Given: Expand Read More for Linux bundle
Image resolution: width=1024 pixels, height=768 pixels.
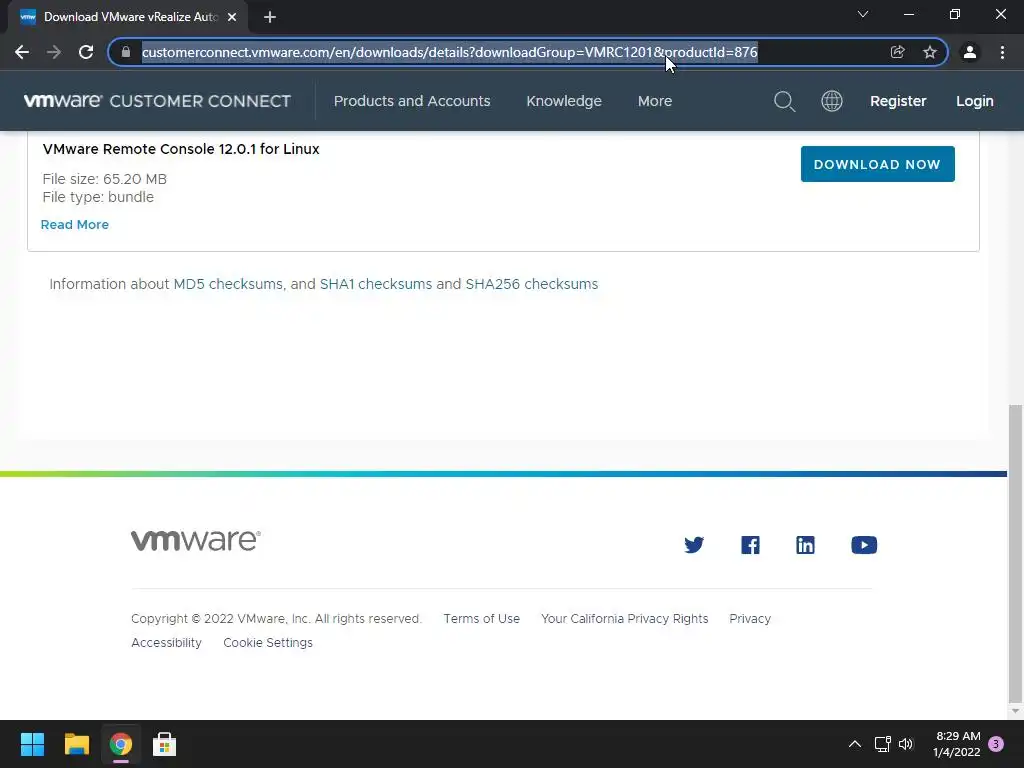Looking at the screenshot, I should (x=75, y=225).
